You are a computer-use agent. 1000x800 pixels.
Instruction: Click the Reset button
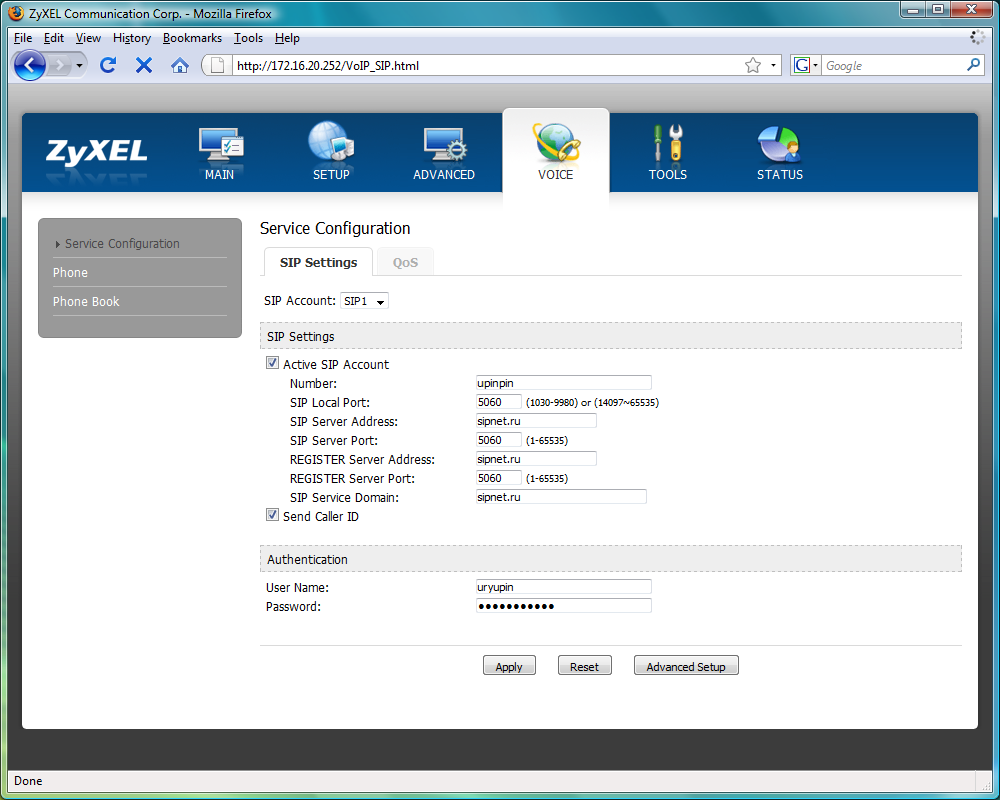click(584, 665)
